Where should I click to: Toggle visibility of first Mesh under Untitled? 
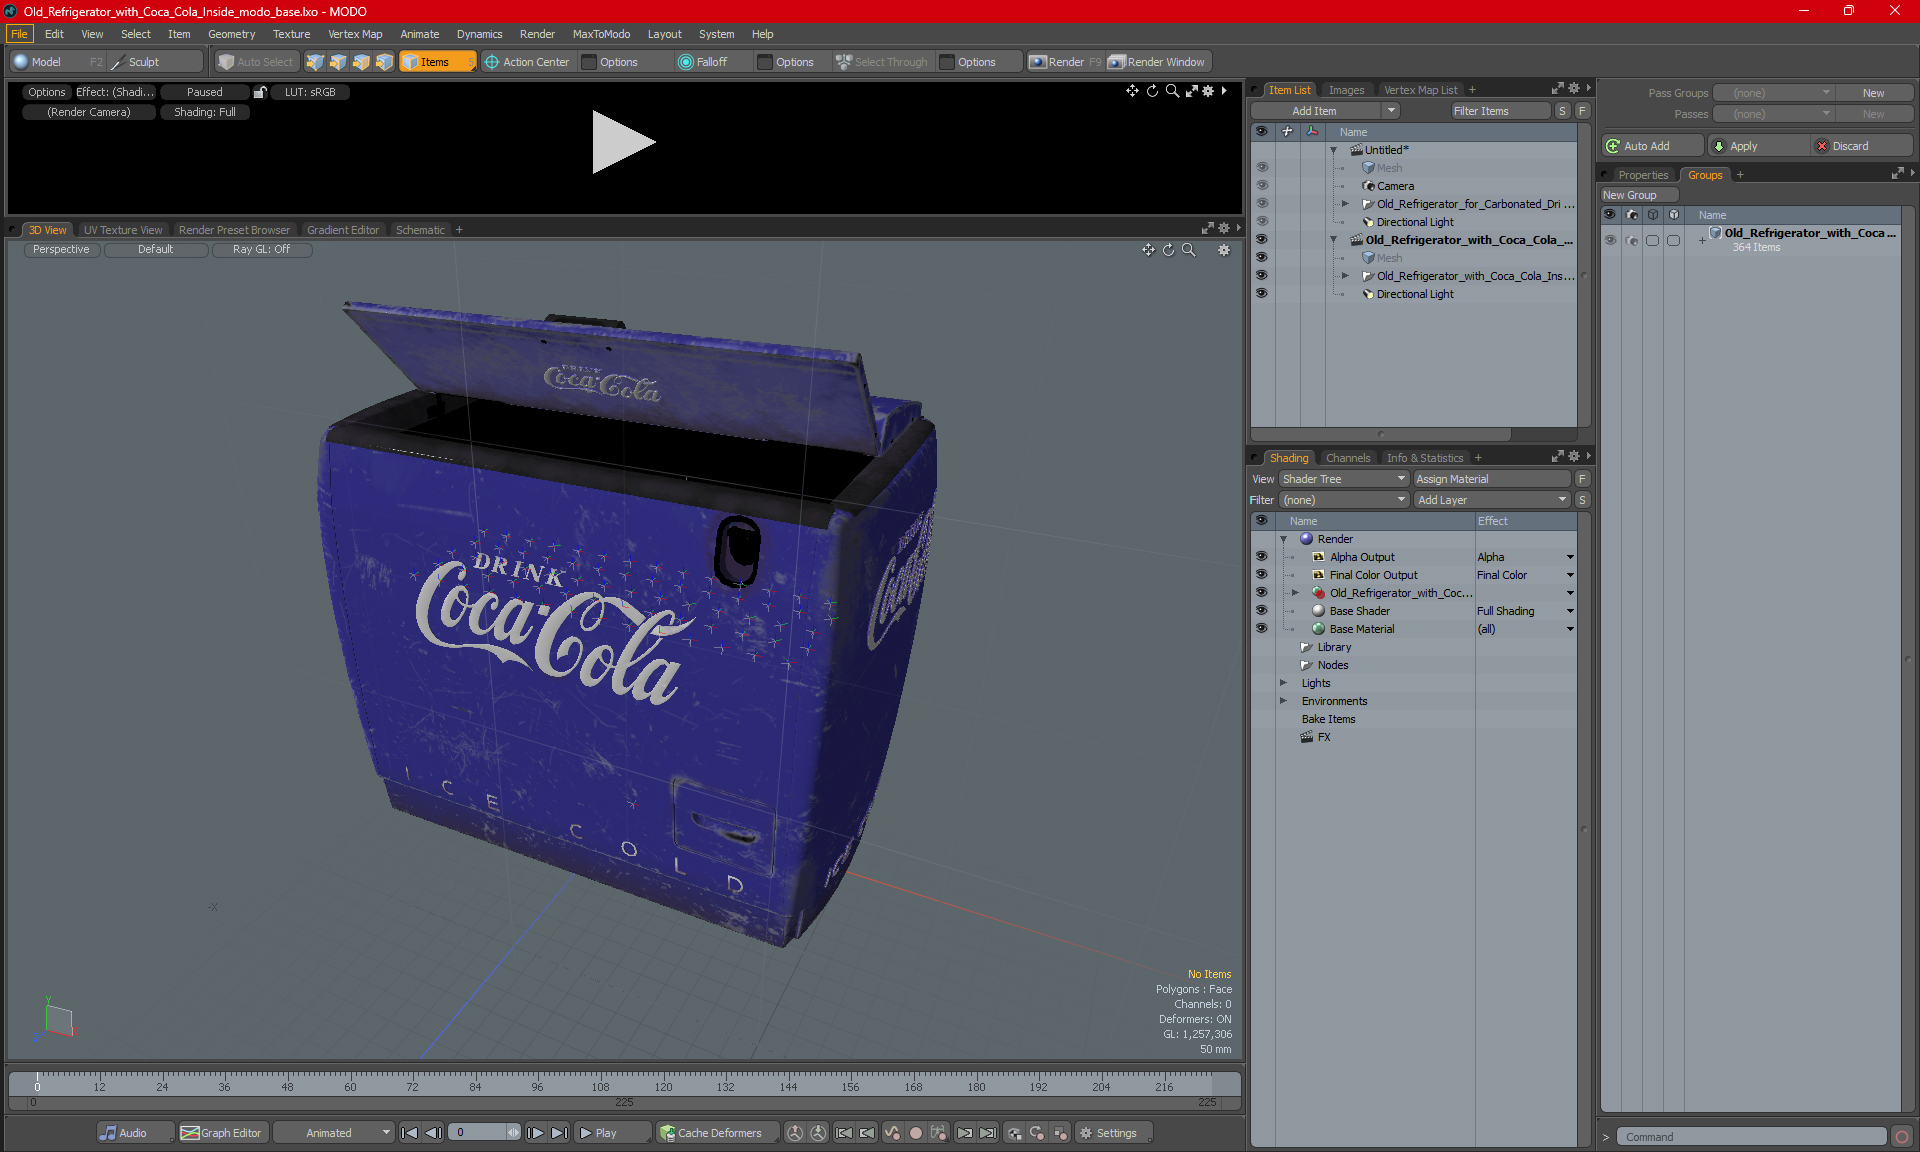click(1262, 168)
